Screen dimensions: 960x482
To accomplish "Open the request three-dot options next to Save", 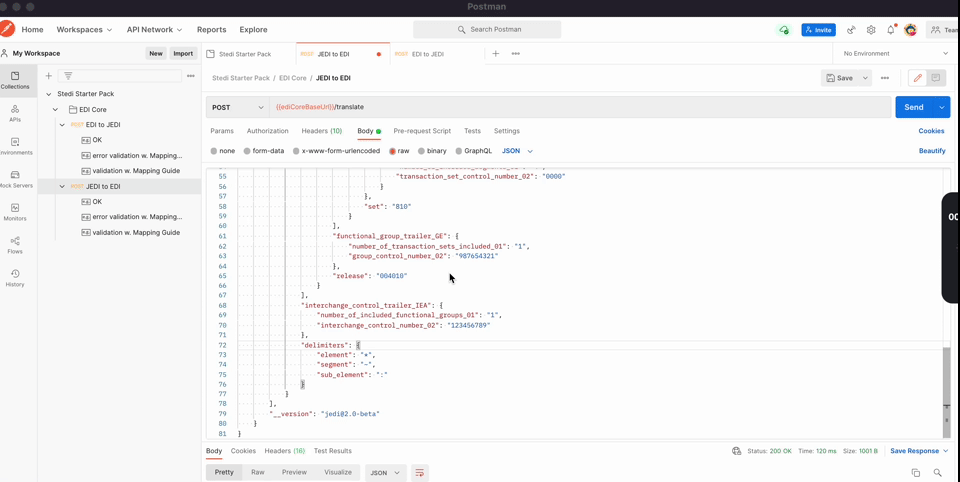I will click(x=885, y=78).
